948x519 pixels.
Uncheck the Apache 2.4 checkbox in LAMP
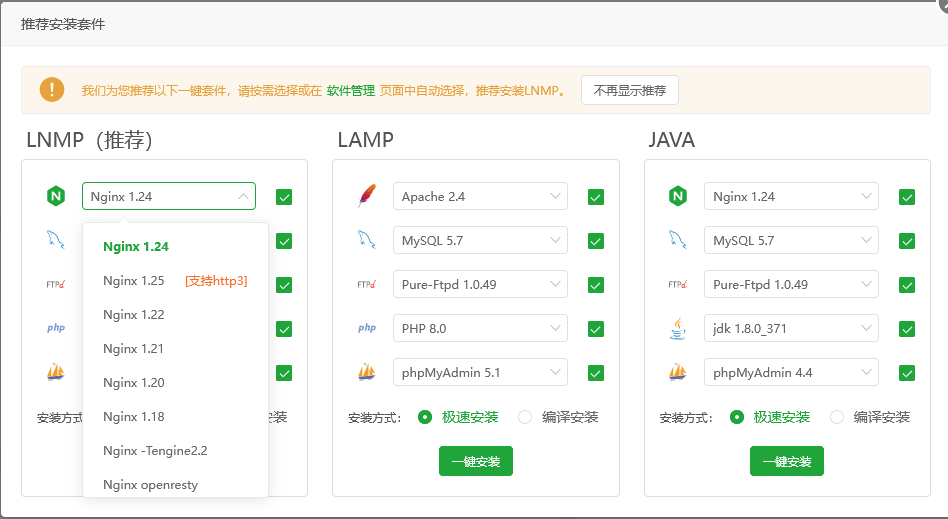(x=596, y=197)
